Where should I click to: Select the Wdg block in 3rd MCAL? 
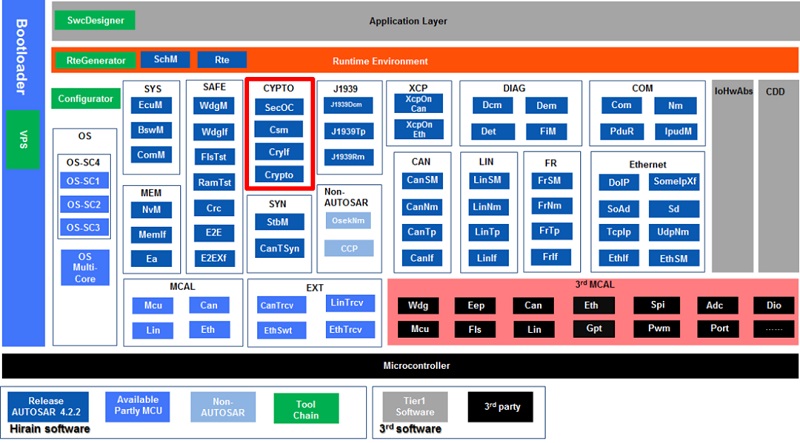[x=418, y=306]
